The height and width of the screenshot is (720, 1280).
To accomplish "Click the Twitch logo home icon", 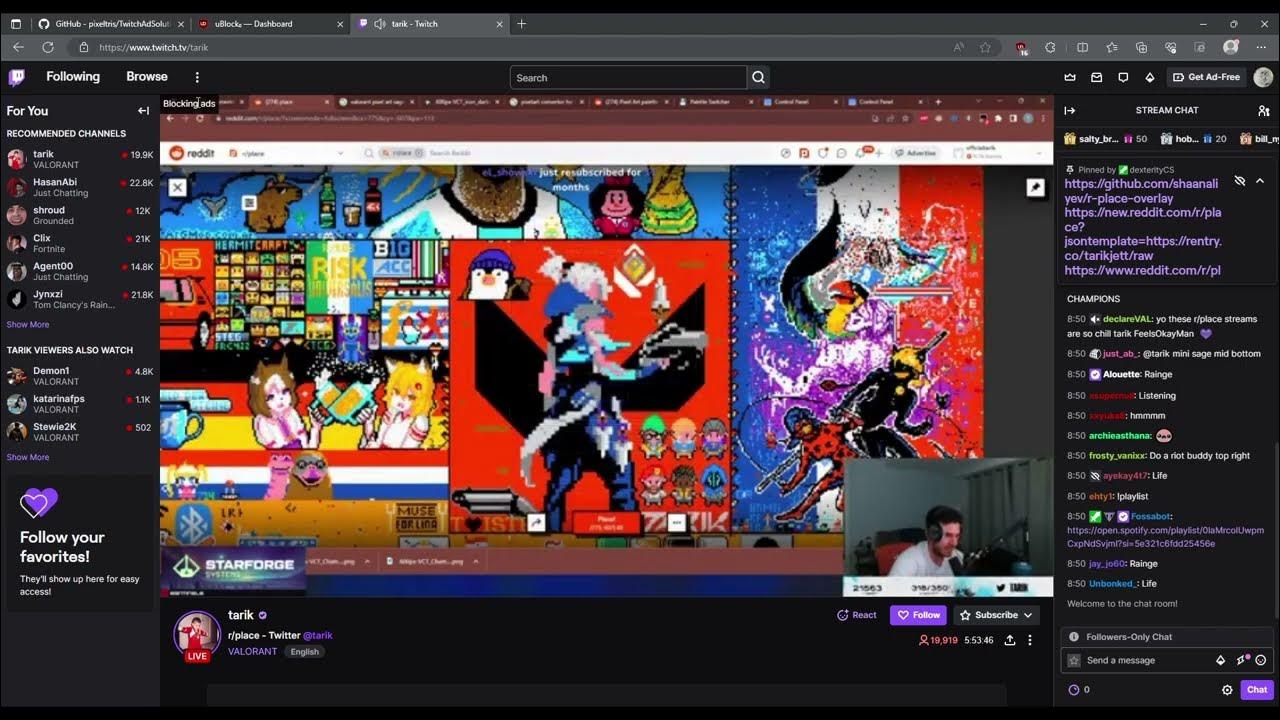I will click(x=17, y=77).
